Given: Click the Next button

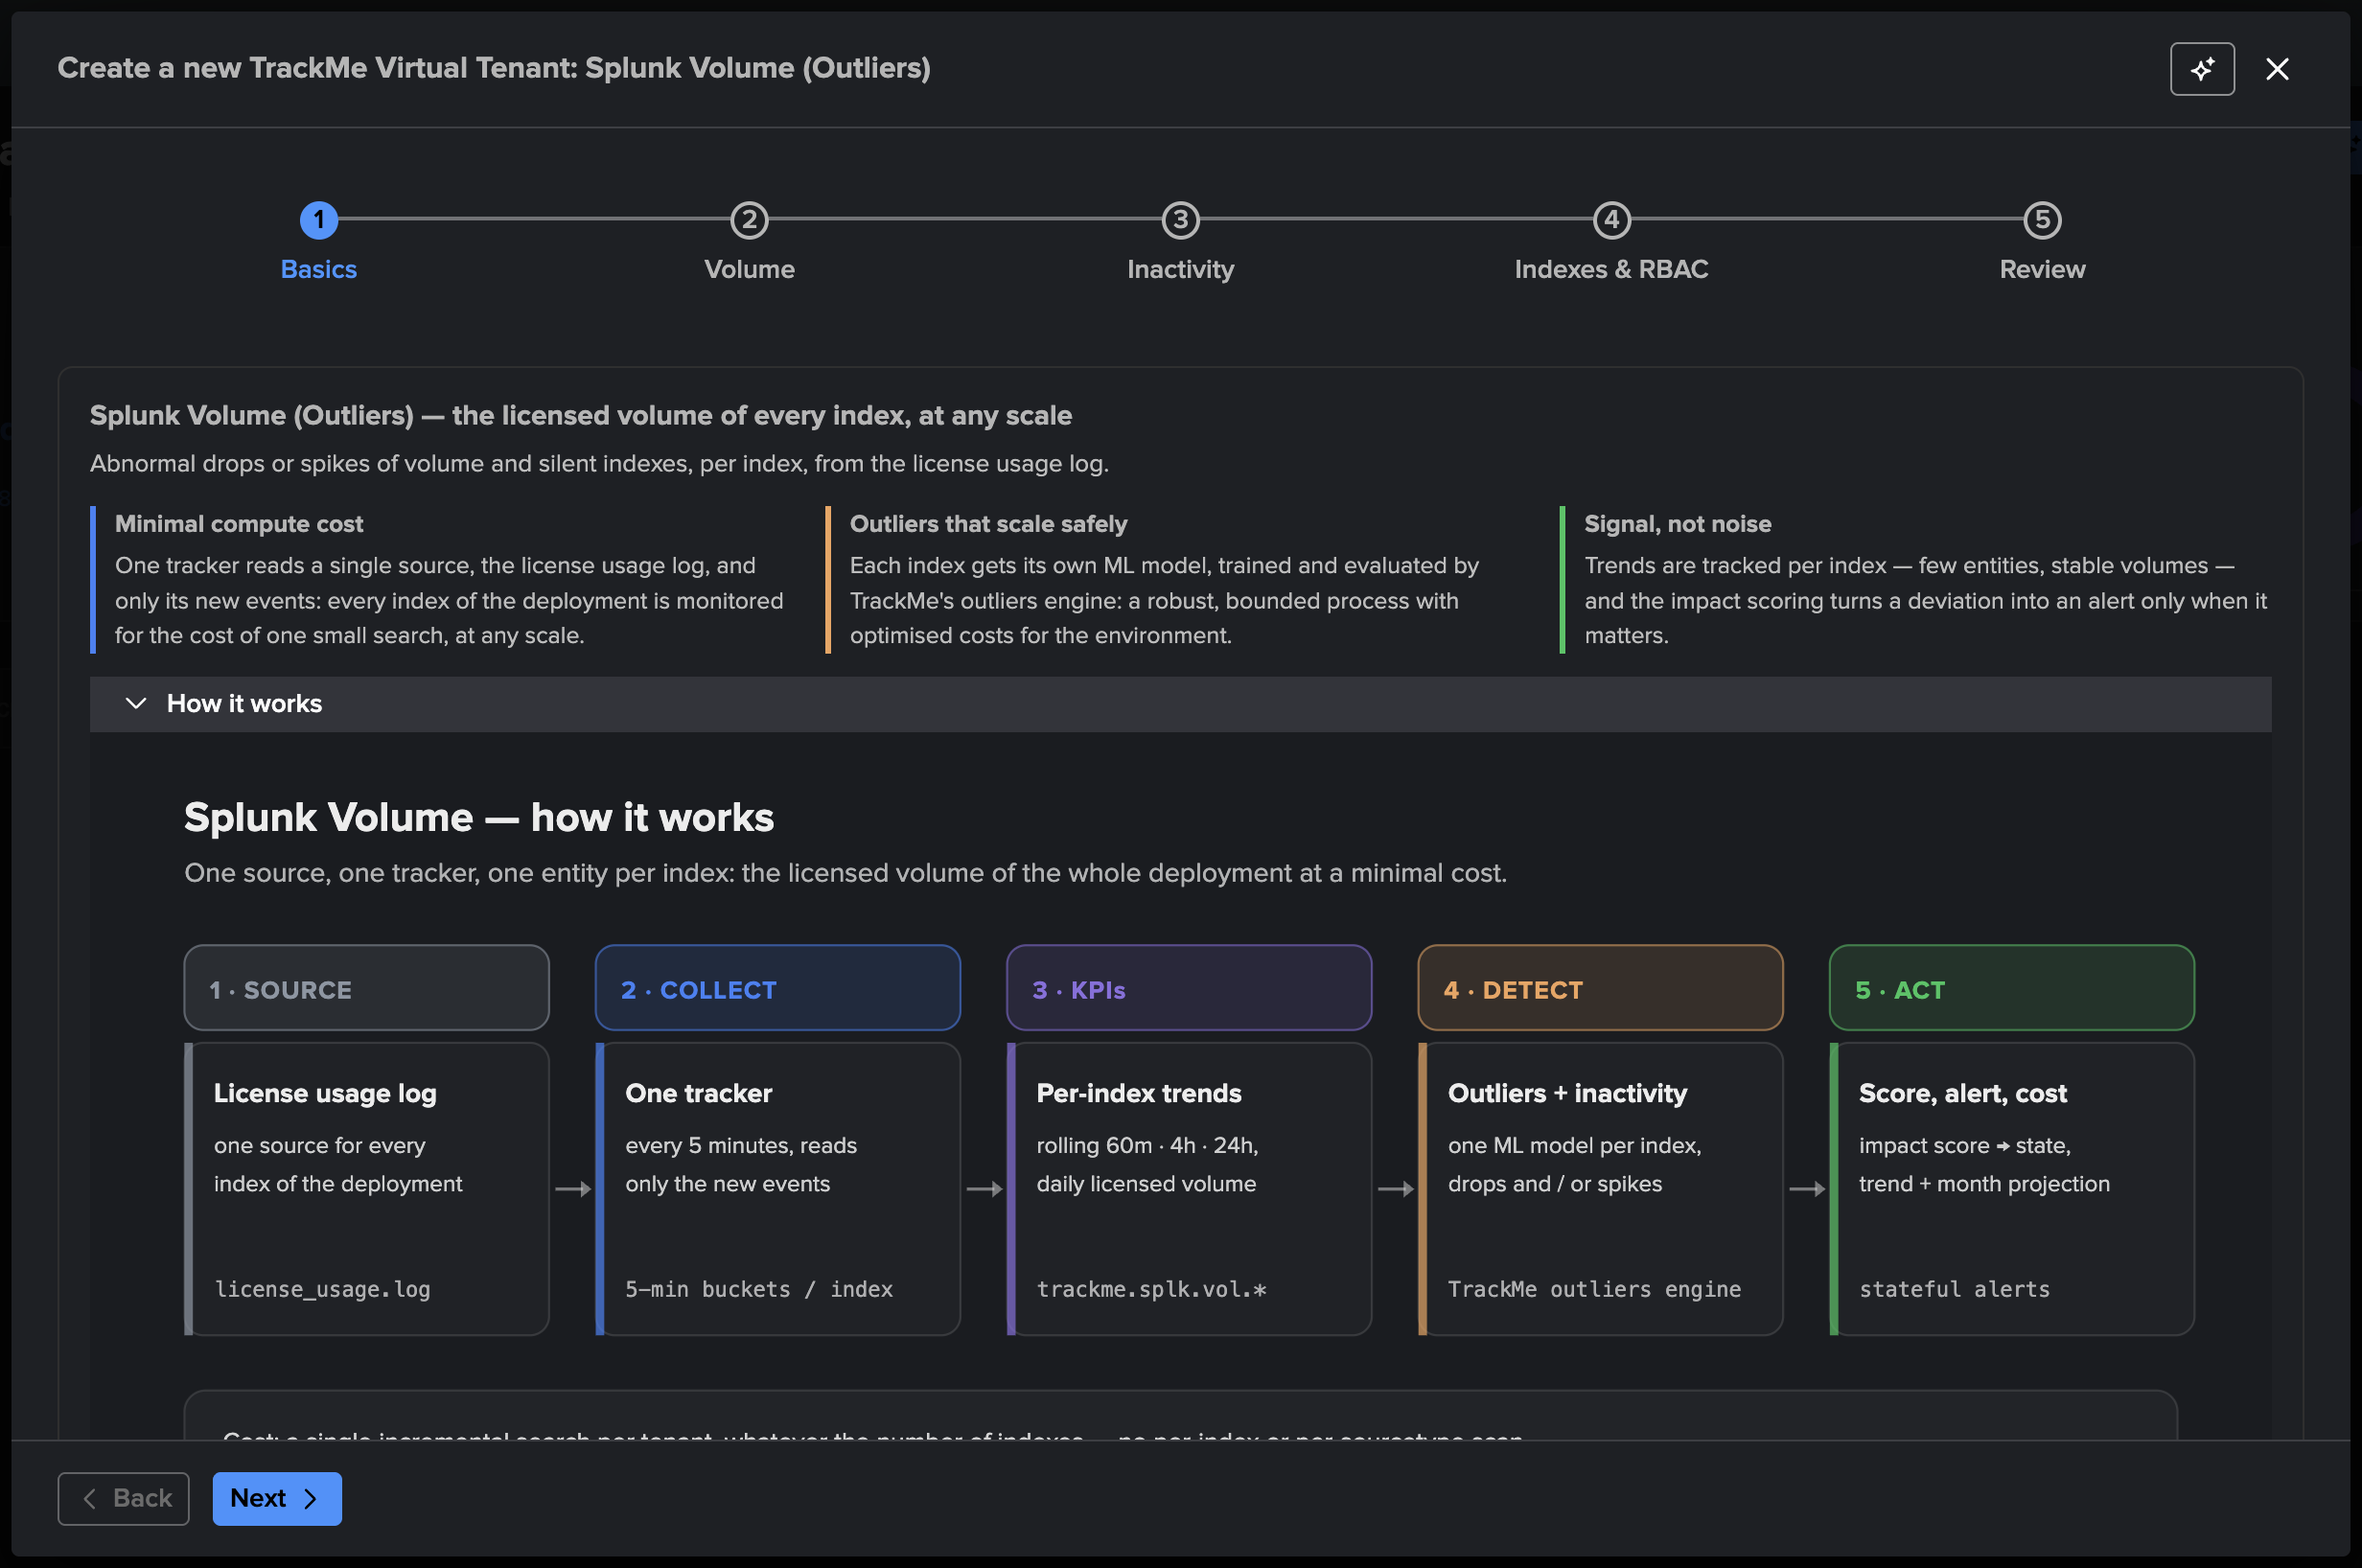Looking at the screenshot, I should coord(277,1498).
